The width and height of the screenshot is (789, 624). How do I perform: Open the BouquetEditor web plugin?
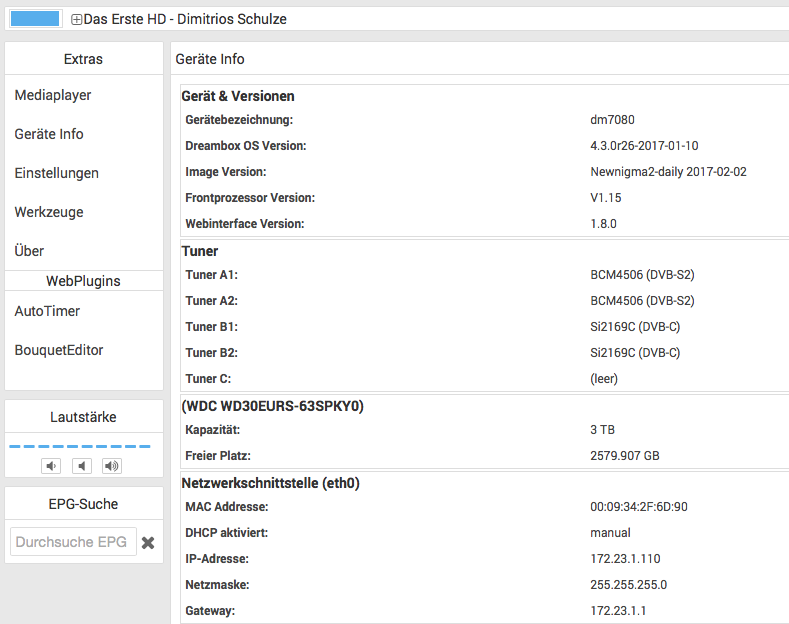click(x=58, y=350)
